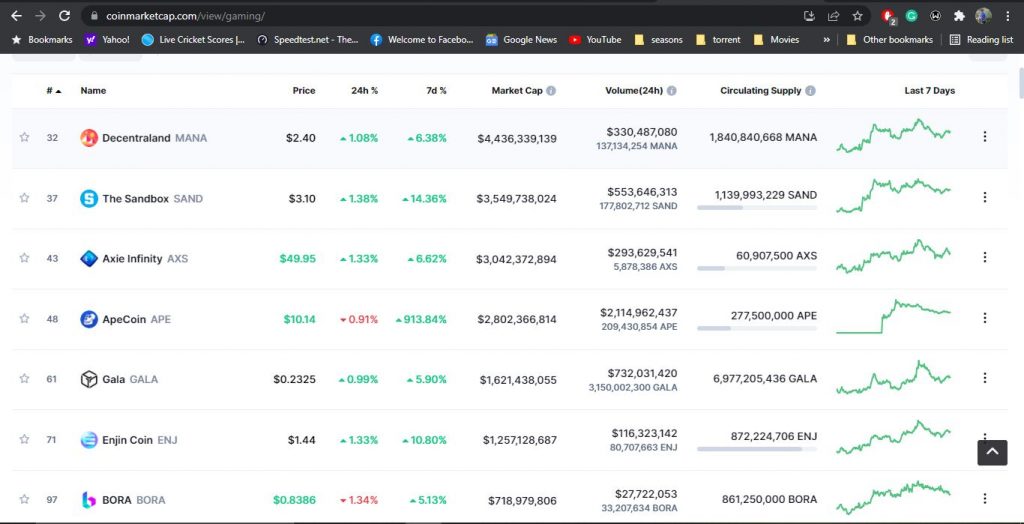The width and height of the screenshot is (1024, 524).
Task: Open Axie Infinity coin page link
Action: (145, 259)
